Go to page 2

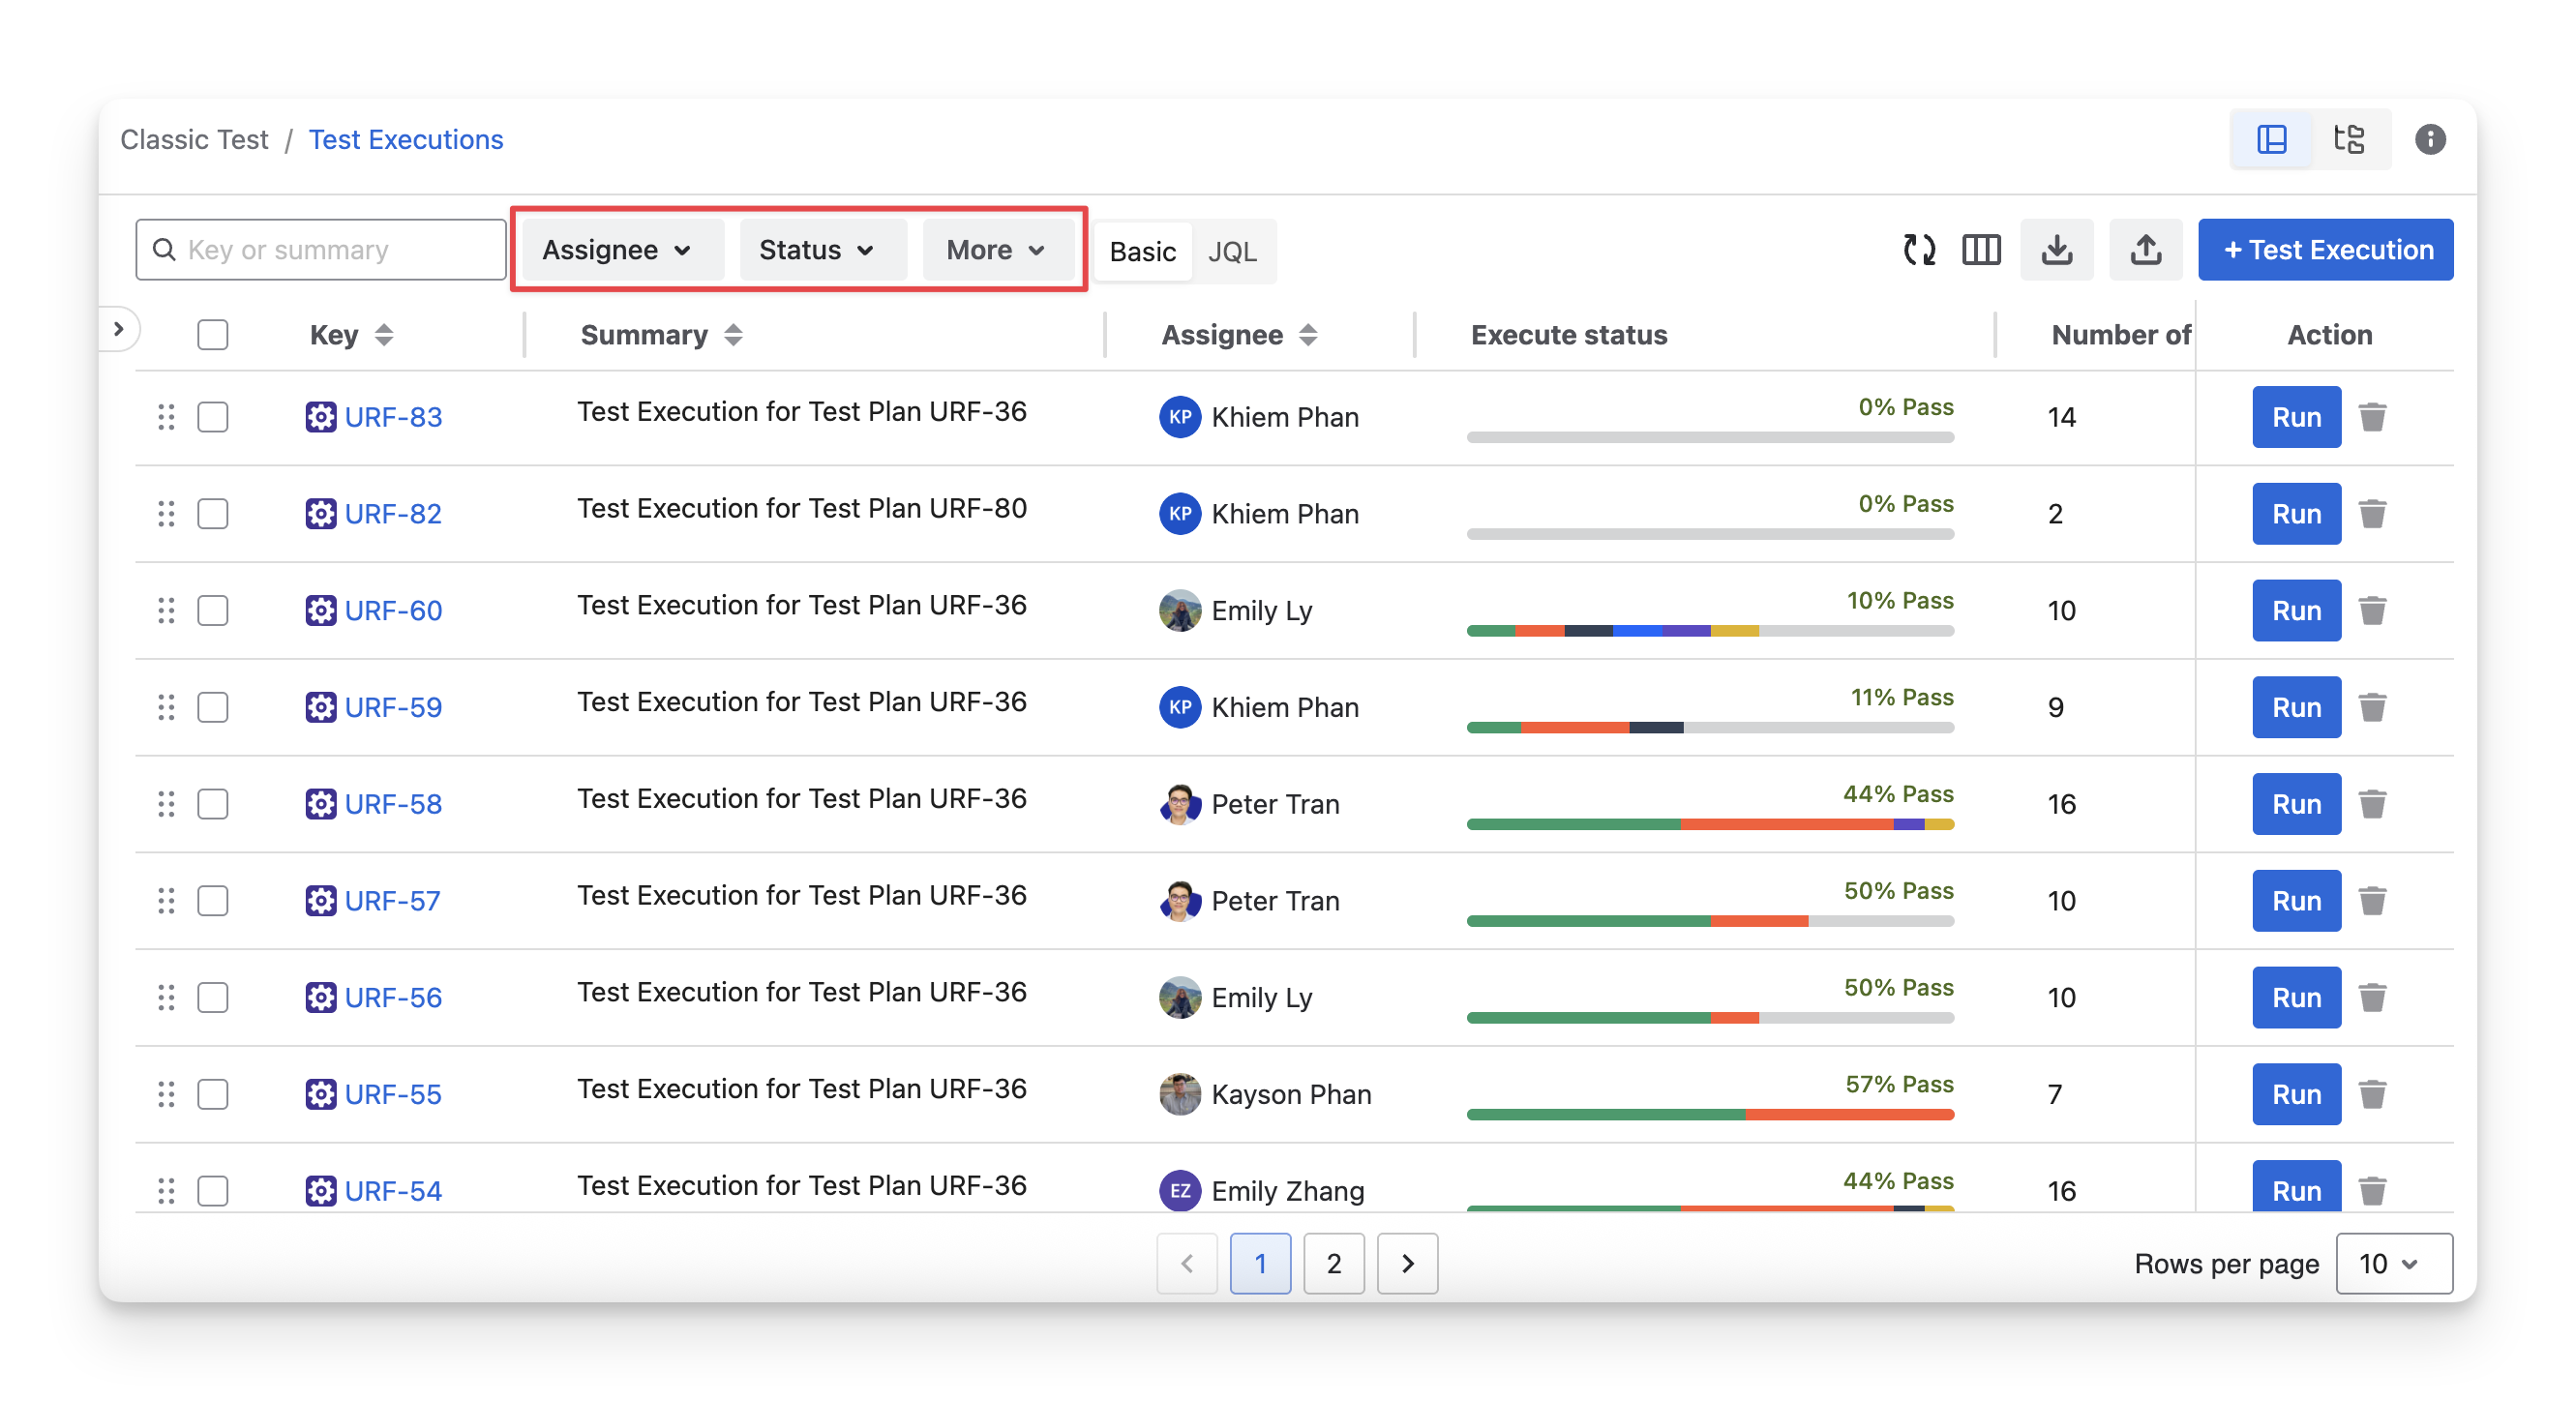pyautogui.click(x=1333, y=1264)
